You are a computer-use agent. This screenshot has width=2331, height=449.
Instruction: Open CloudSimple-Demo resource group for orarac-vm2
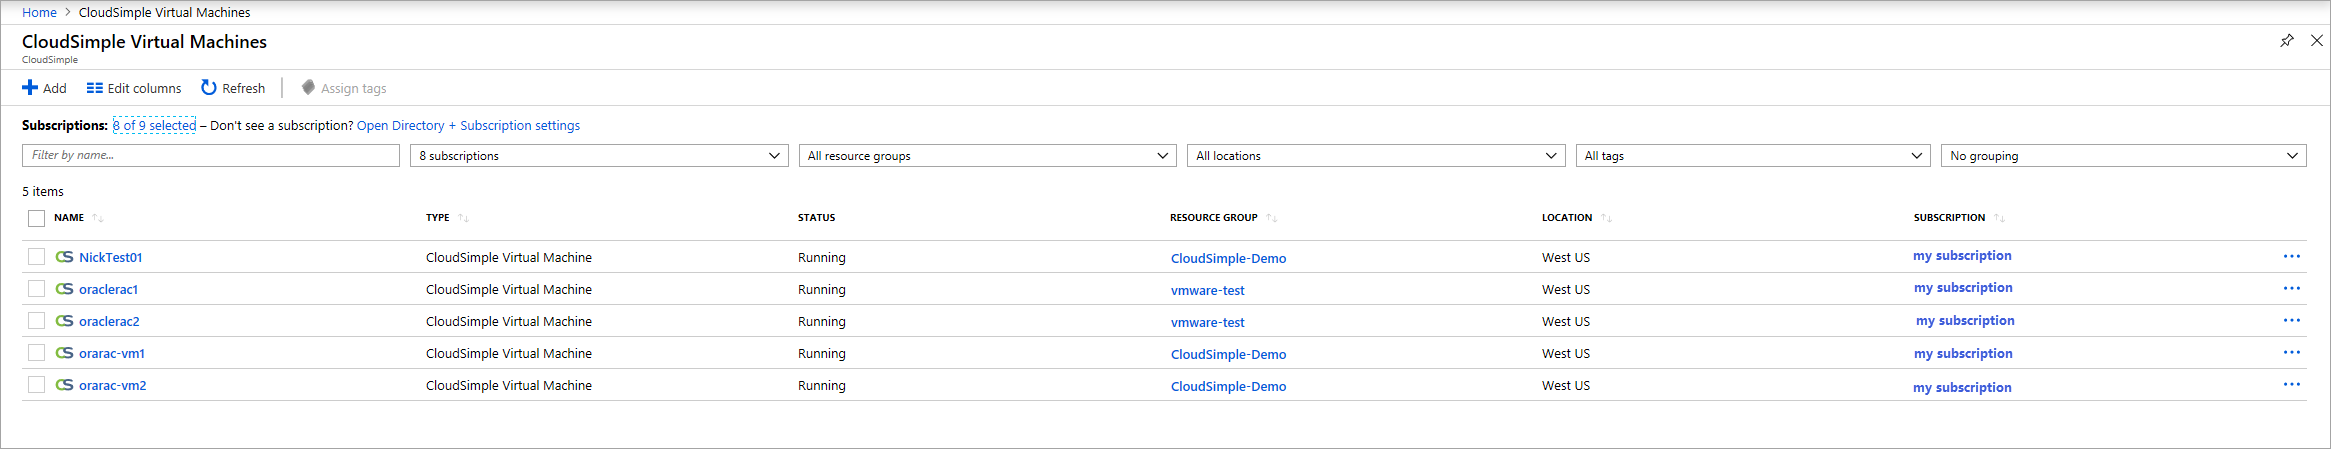(1228, 386)
